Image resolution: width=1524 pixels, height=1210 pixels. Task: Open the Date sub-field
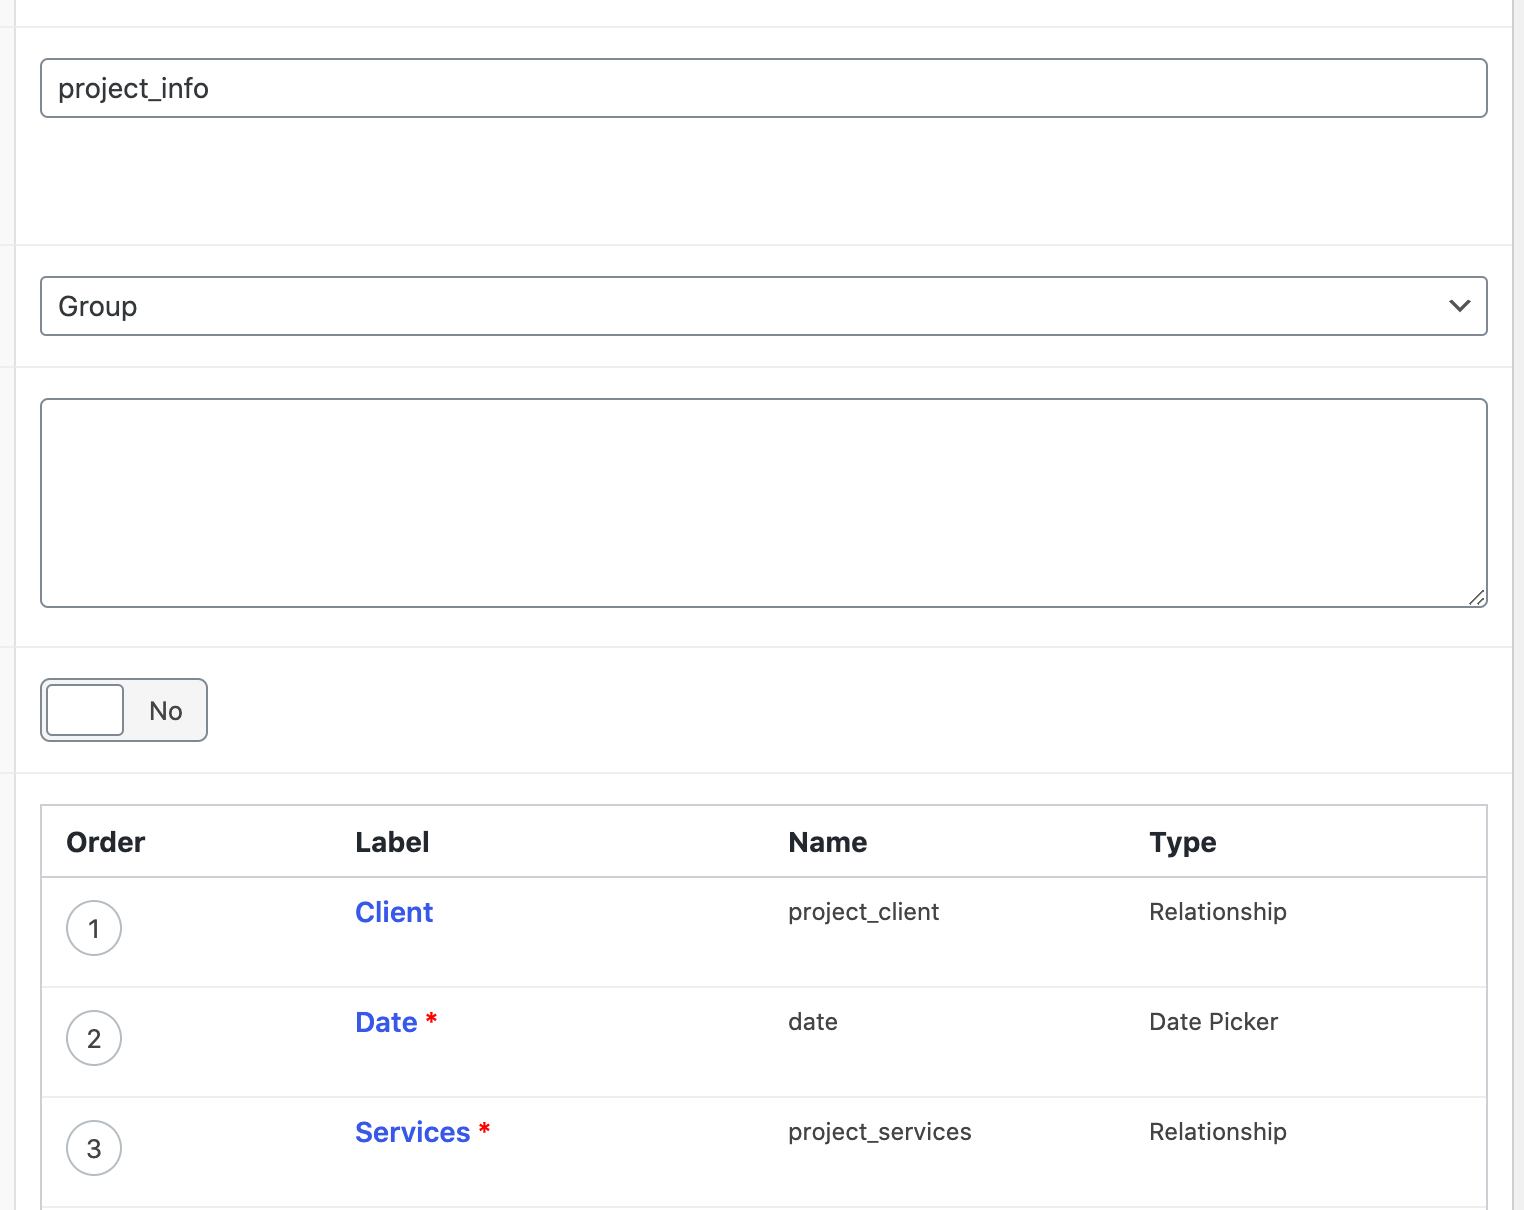[386, 1022]
